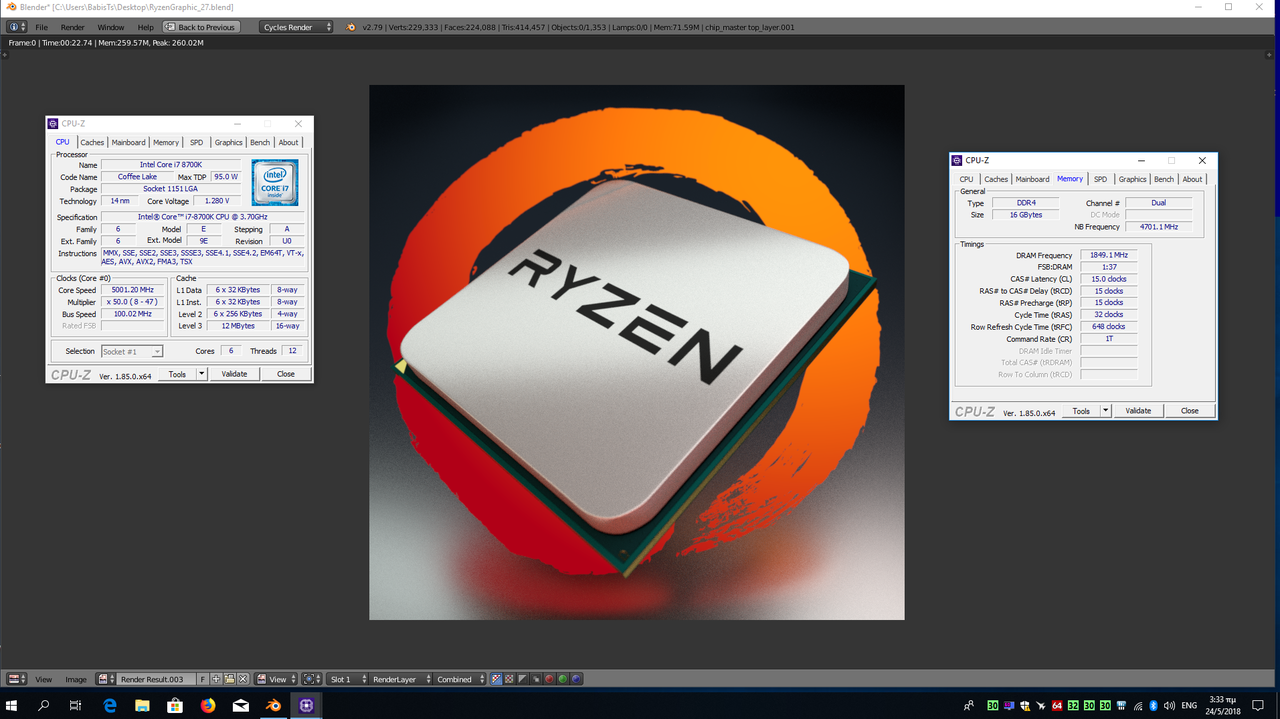The image size is (1280, 719).
Task: Open Windows Start menu
Action: click(12, 705)
